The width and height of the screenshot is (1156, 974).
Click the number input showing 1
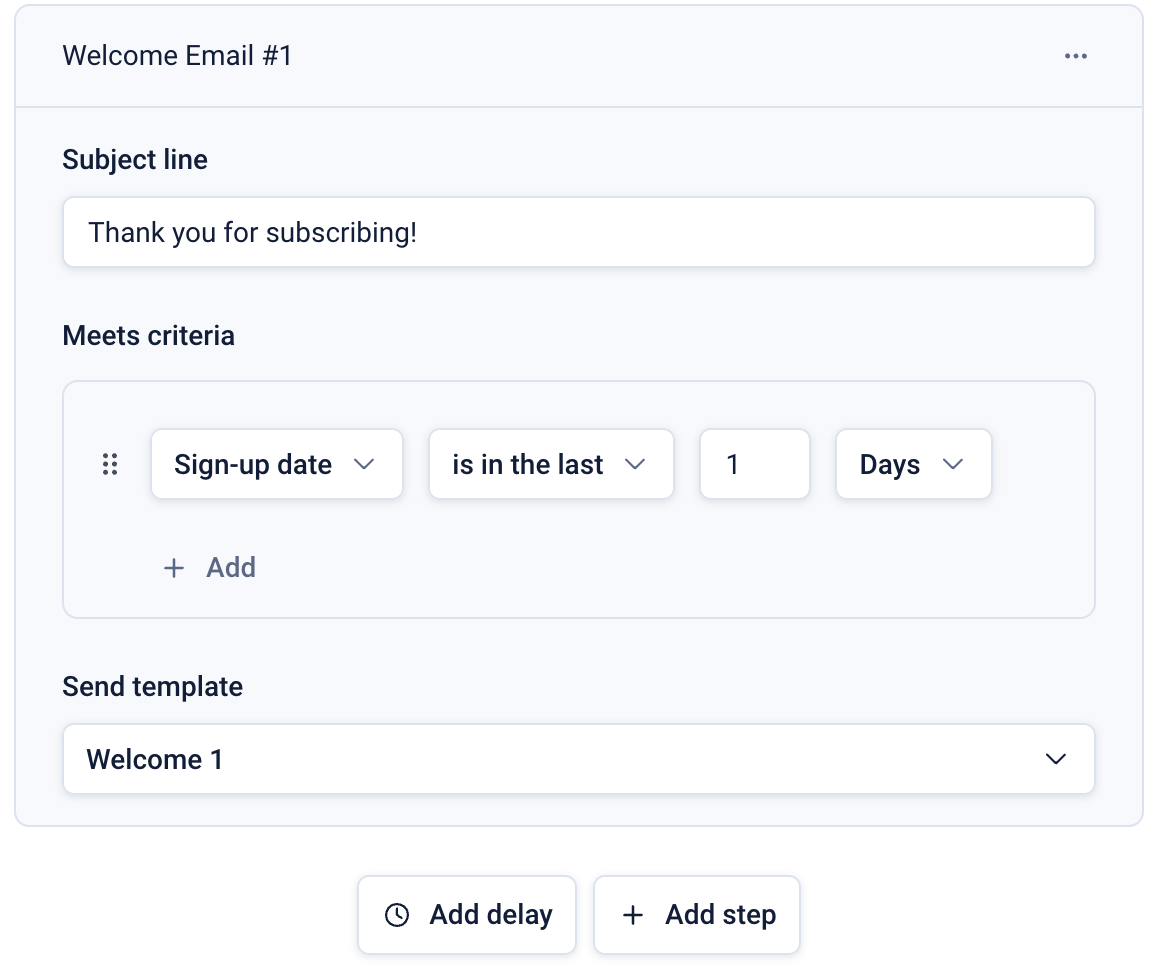click(754, 464)
